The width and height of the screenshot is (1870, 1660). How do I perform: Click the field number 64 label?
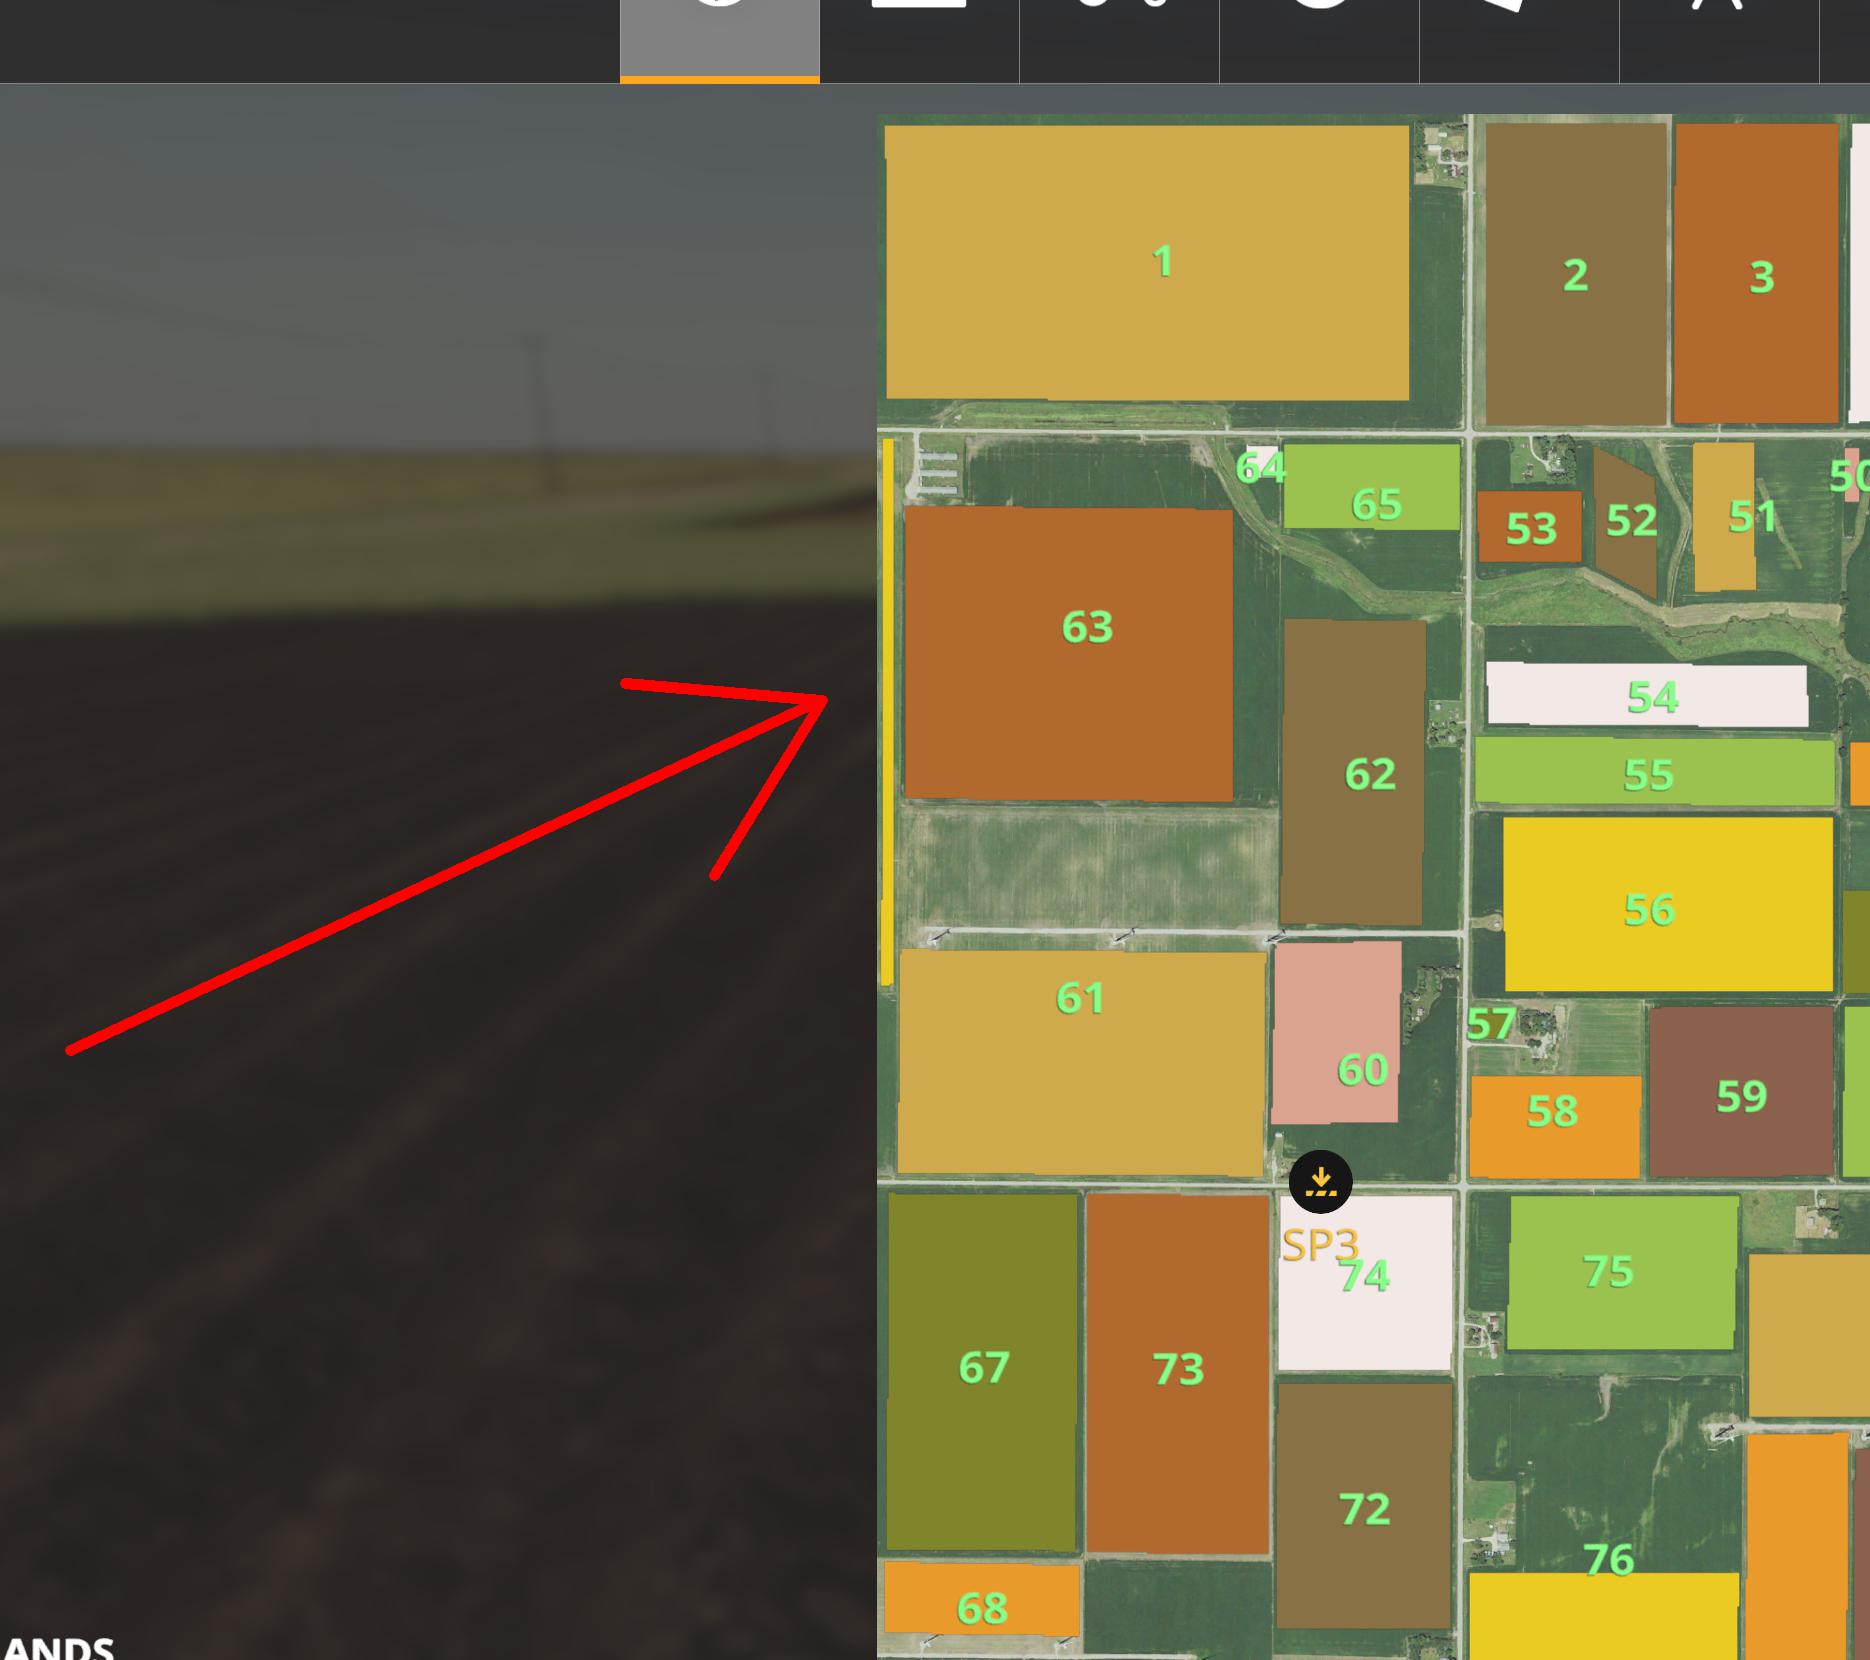point(1260,467)
